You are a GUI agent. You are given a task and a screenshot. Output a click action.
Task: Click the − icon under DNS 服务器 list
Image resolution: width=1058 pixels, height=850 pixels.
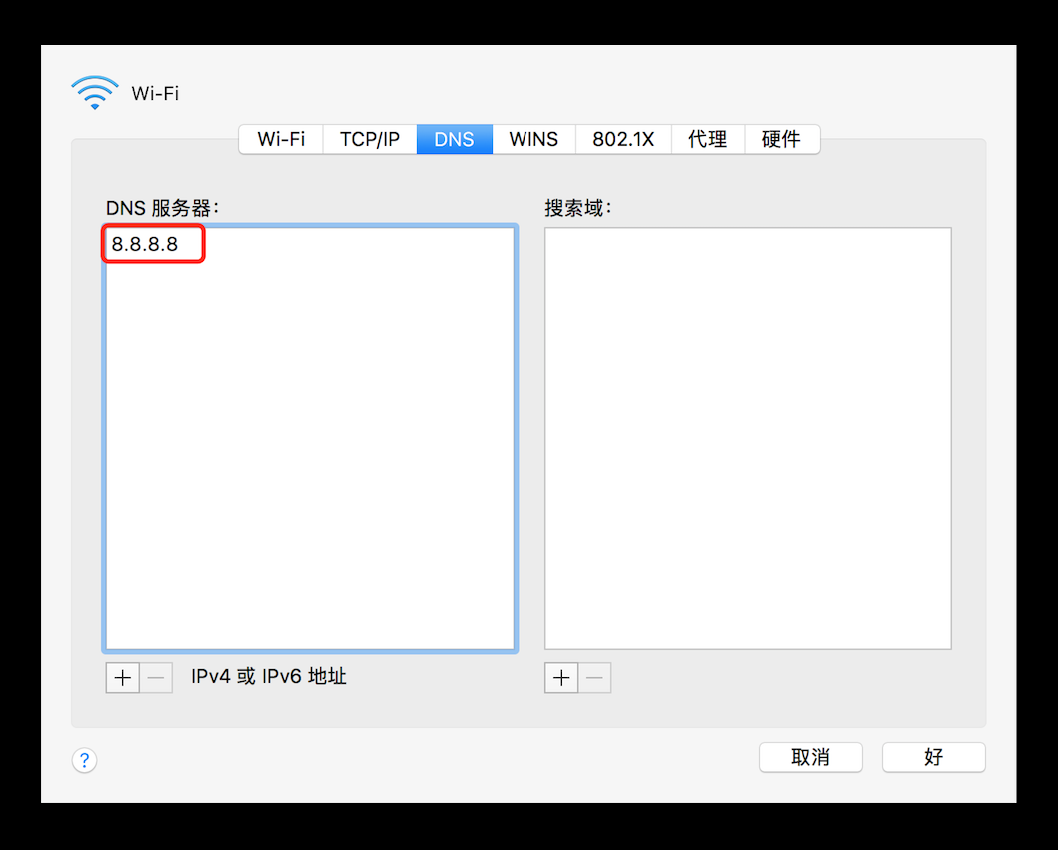[x=156, y=677]
